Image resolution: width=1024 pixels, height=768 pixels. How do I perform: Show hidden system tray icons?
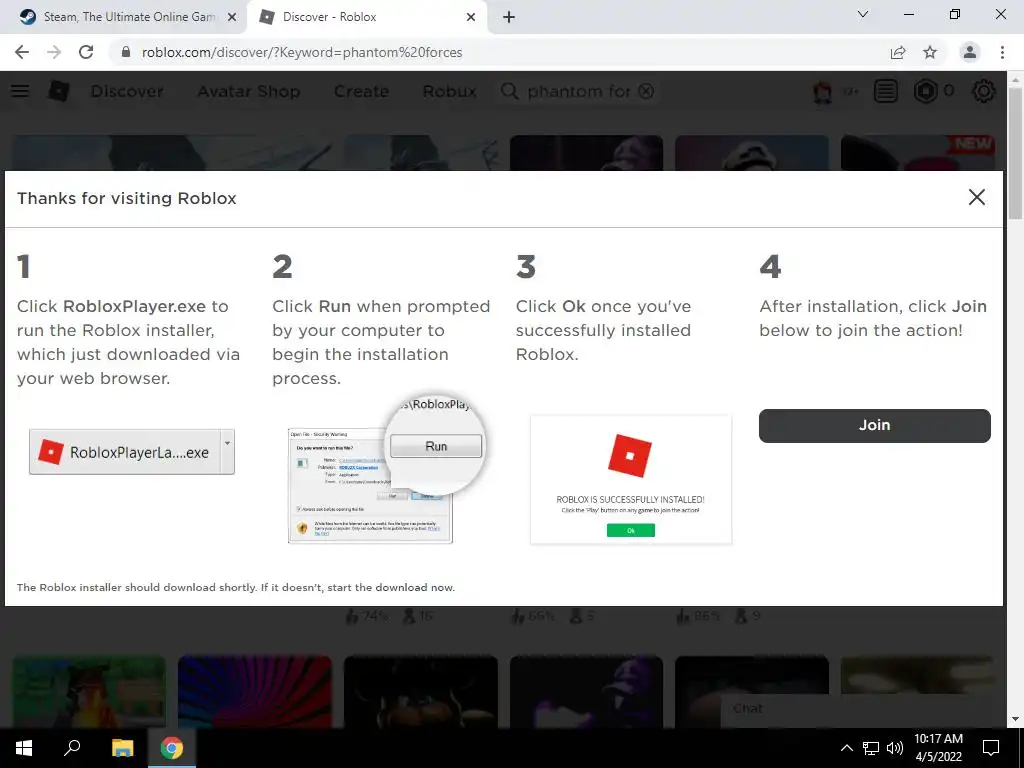846,748
